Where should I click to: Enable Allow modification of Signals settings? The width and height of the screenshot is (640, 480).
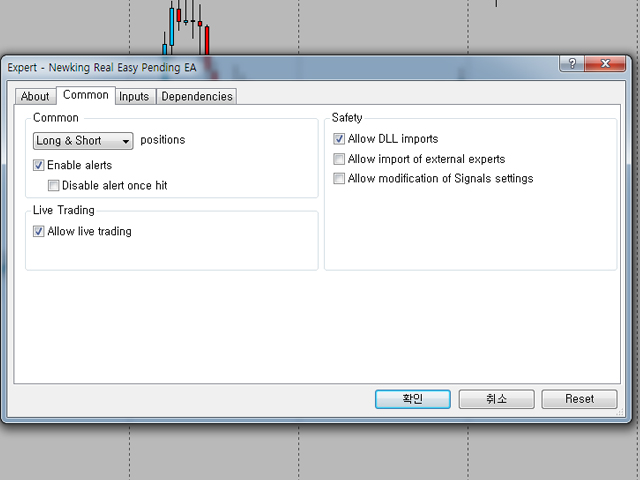coord(339,178)
